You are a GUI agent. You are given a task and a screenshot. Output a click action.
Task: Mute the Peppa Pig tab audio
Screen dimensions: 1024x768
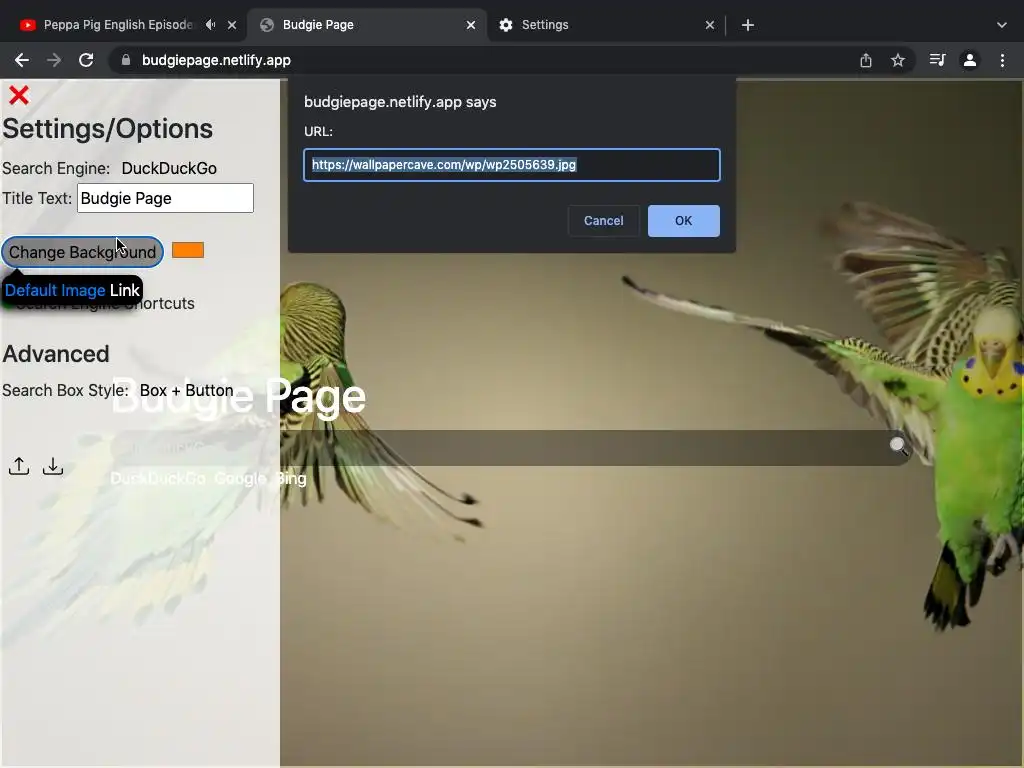(x=210, y=25)
